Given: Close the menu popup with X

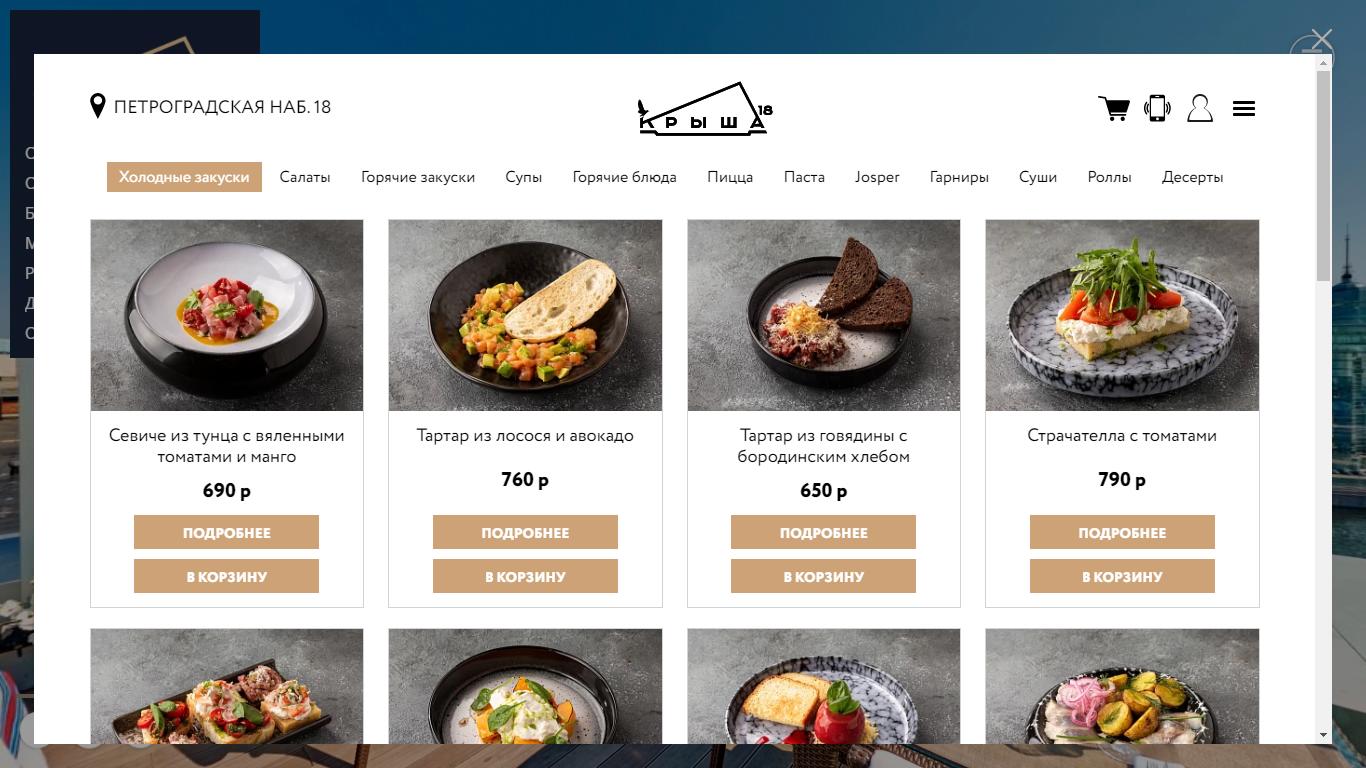Looking at the screenshot, I should [1322, 40].
